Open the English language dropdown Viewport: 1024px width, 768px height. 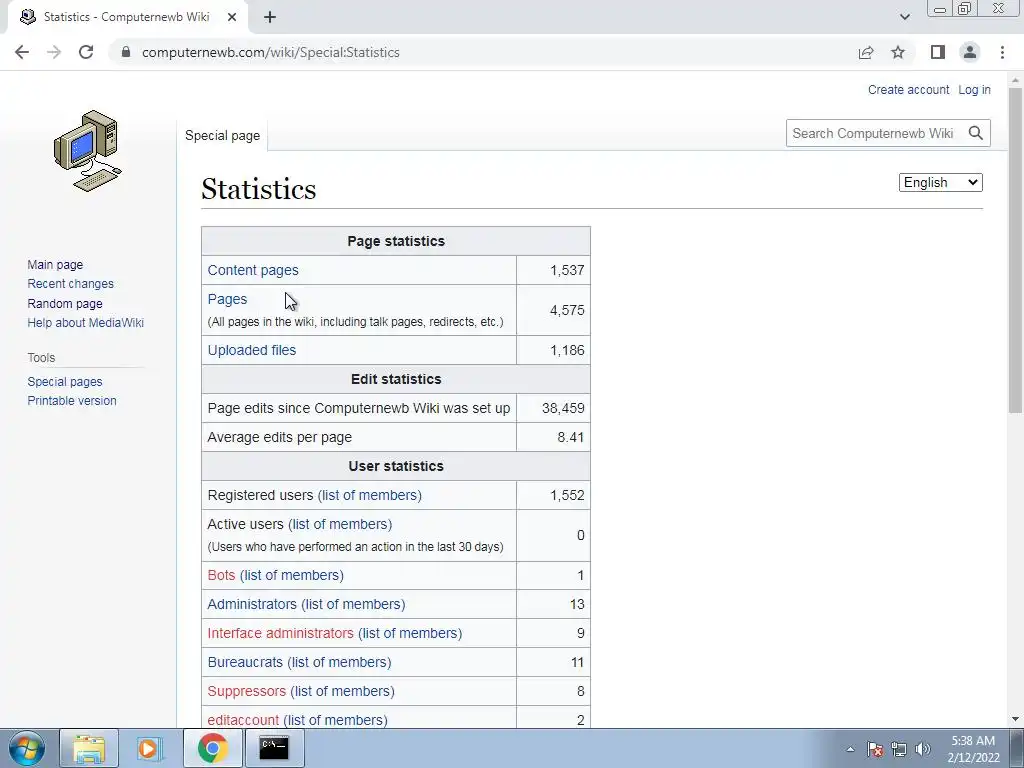pos(940,183)
